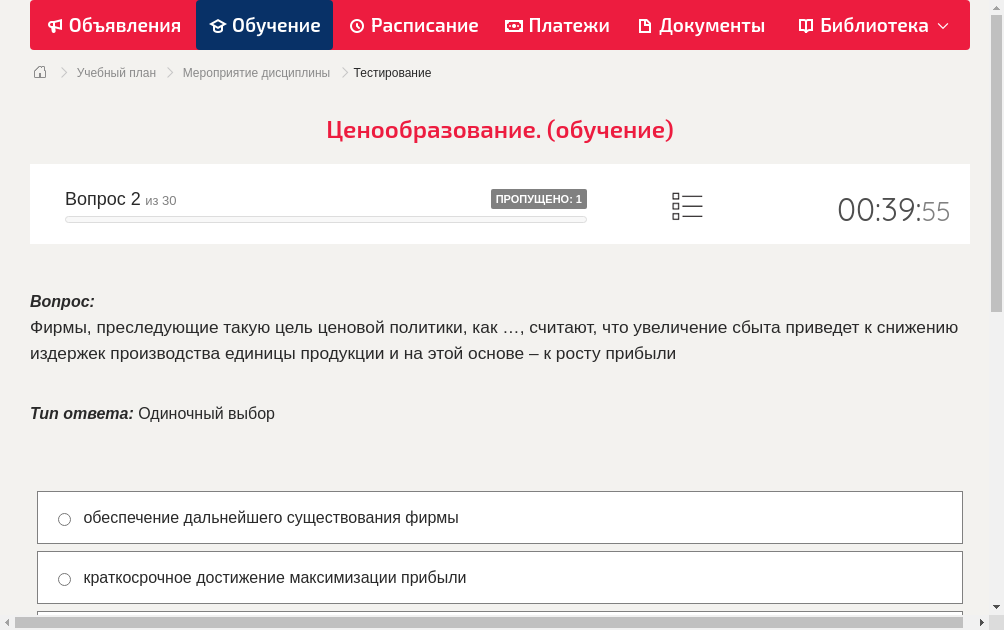Open the breadcrumb item Мероприятие дисциплины
1004x630 pixels.
[257, 72]
